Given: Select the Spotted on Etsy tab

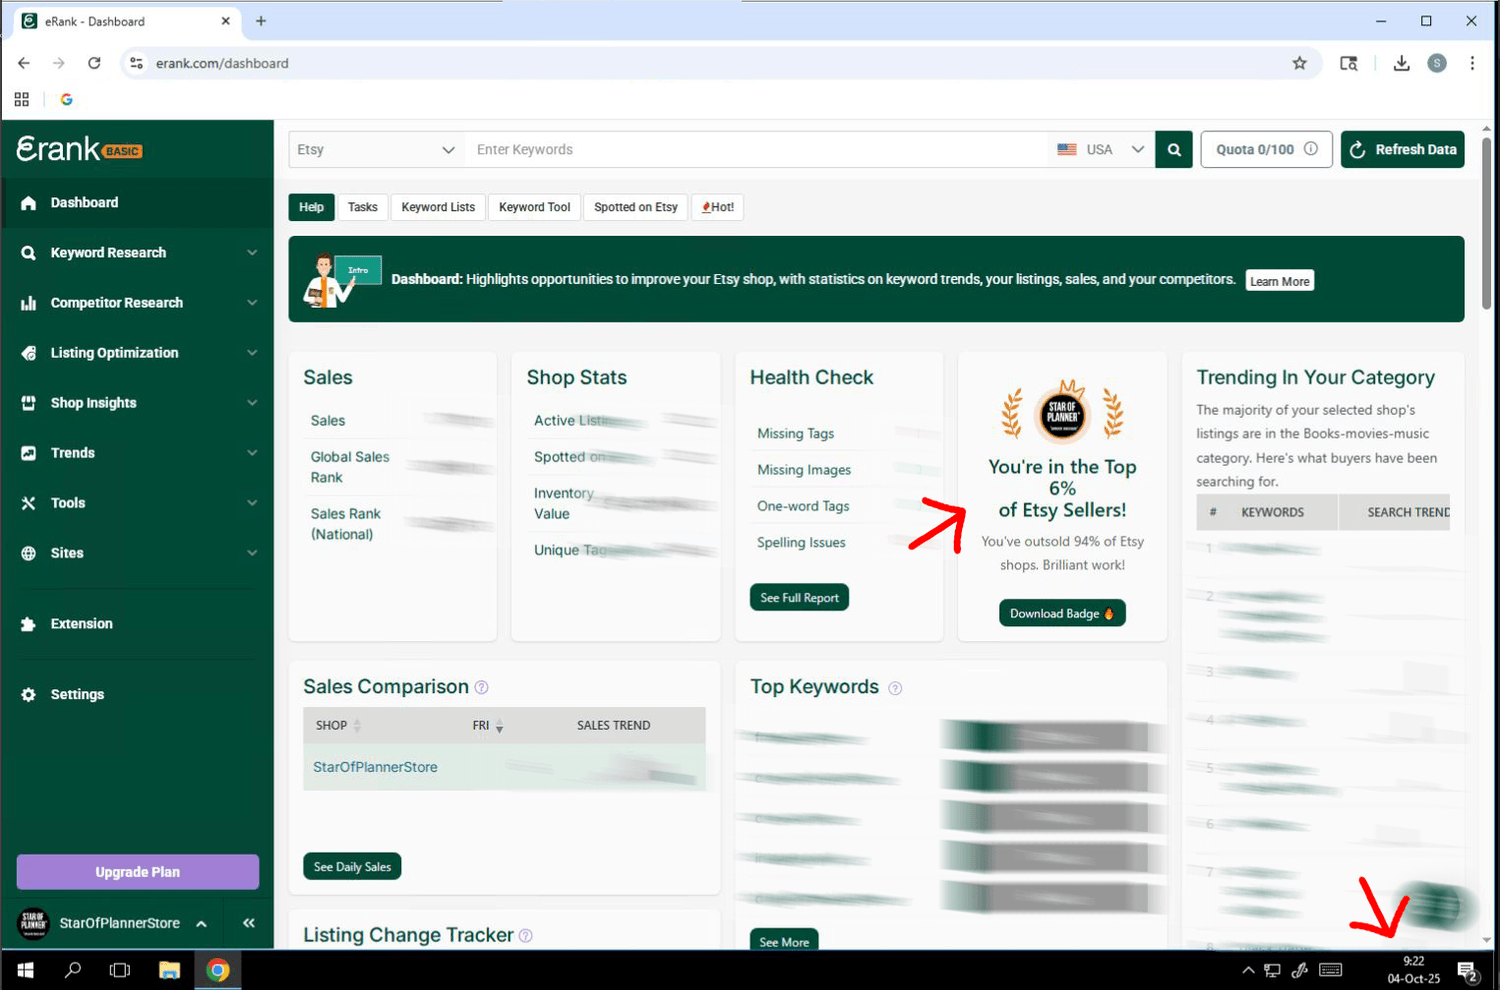Looking at the screenshot, I should coord(635,207).
